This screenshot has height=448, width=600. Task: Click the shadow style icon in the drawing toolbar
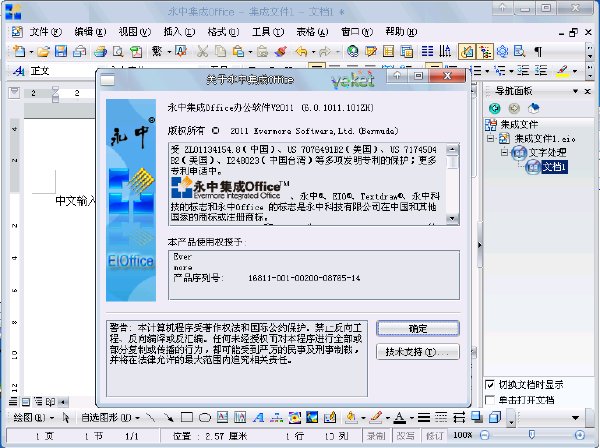tap(477, 417)
